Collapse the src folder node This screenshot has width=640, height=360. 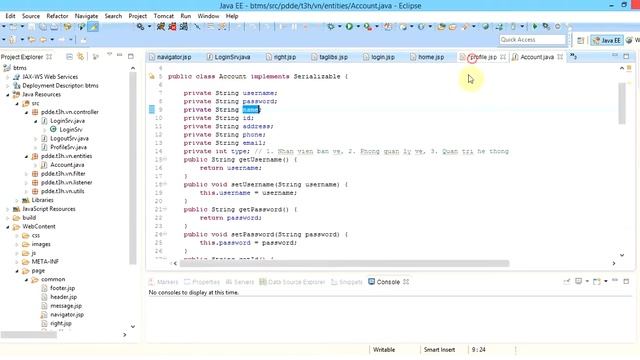tap(17, 104)
